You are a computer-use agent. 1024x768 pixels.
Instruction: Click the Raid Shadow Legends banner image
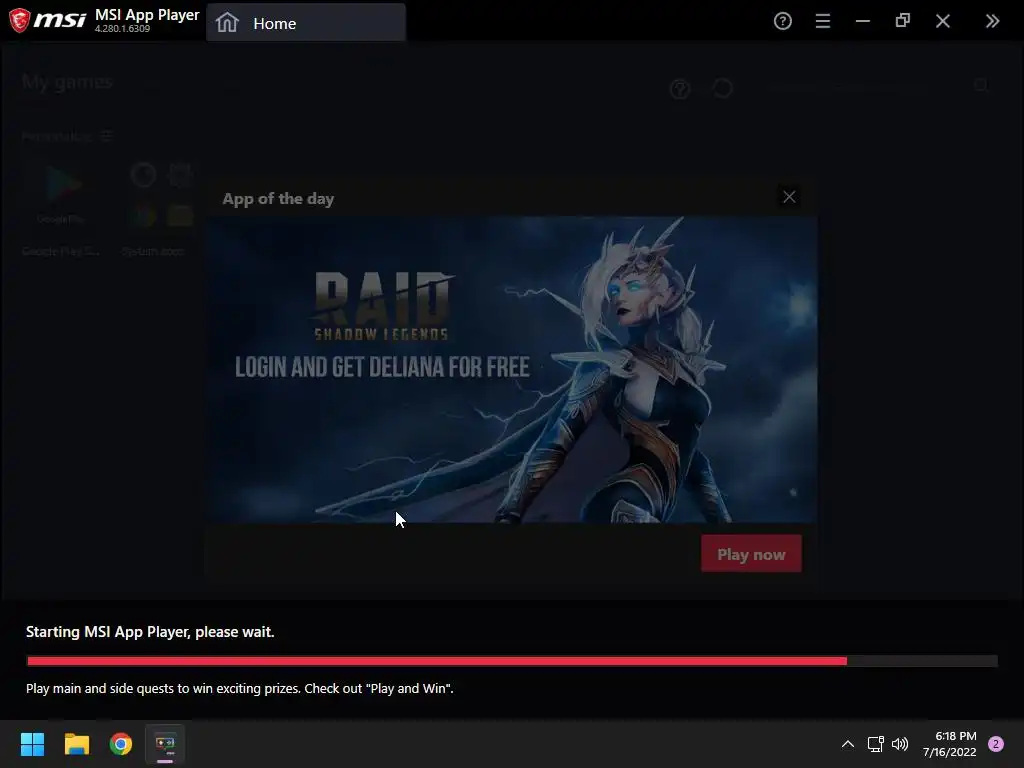coord(511,370)
